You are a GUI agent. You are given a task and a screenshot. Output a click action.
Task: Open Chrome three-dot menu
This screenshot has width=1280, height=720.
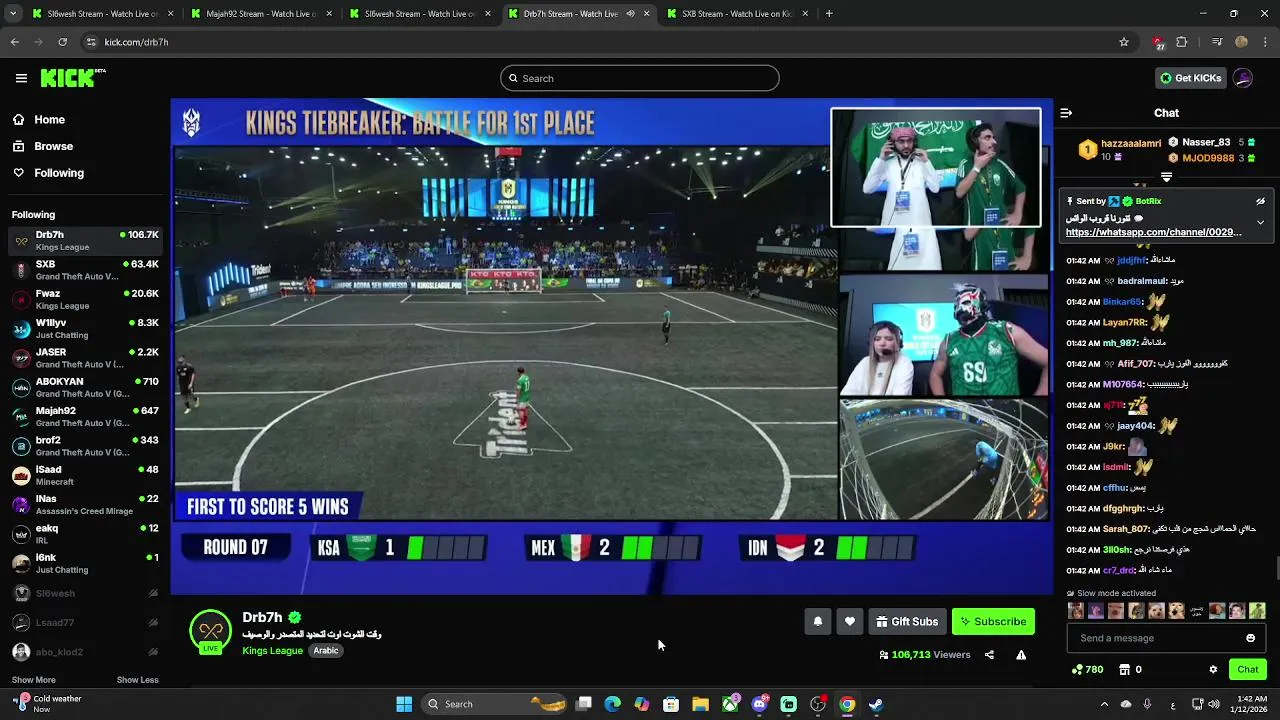click(x=1265, y=42)
